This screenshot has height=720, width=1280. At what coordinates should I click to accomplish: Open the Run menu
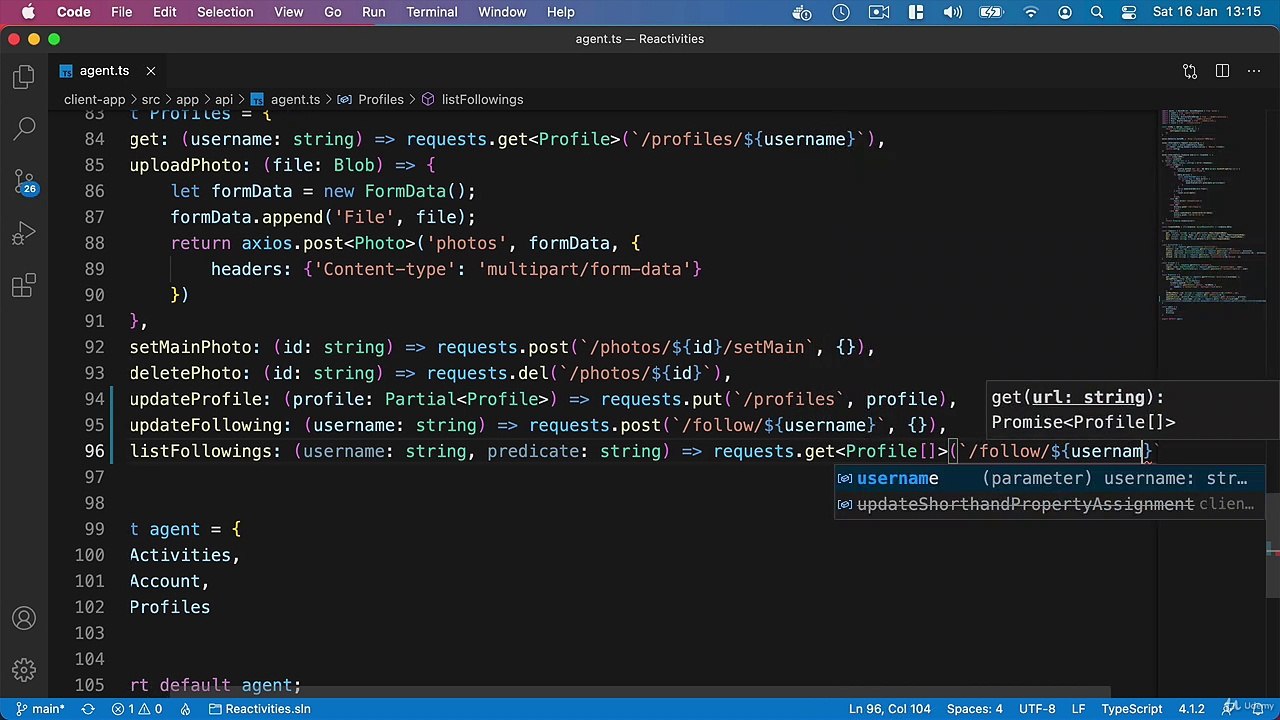pos(373,12)
